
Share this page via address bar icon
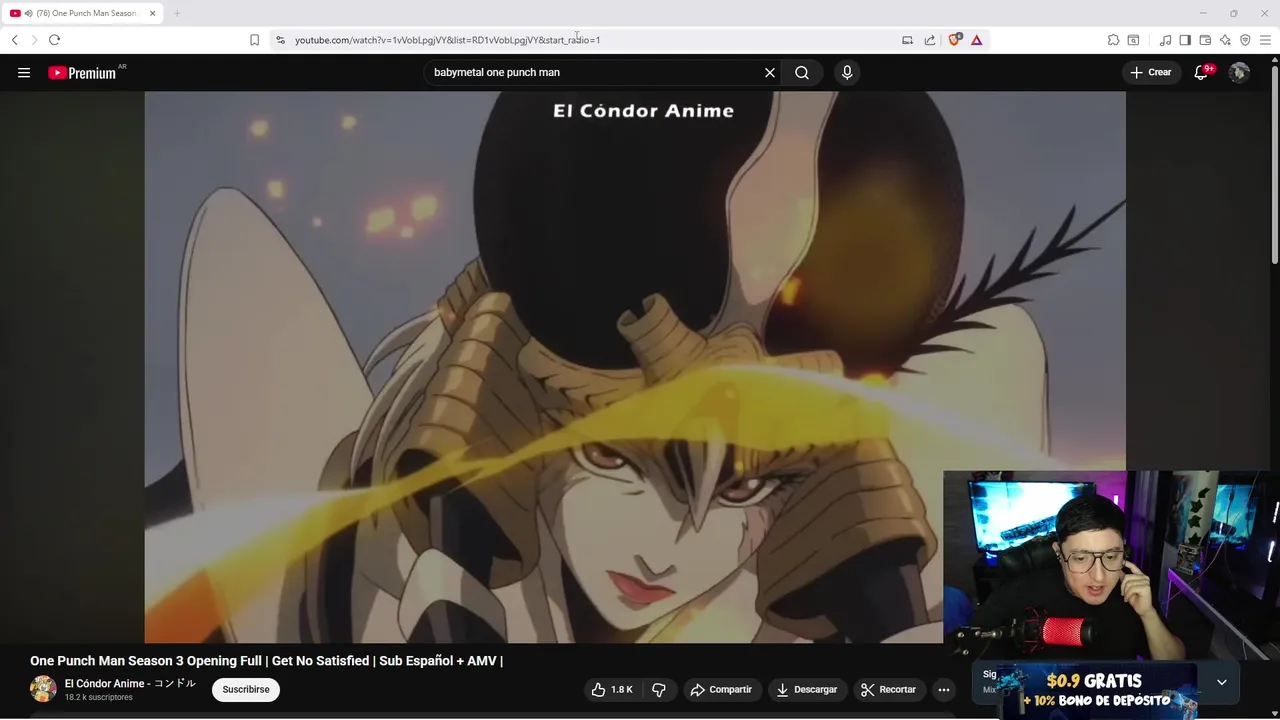coord(929,40)
